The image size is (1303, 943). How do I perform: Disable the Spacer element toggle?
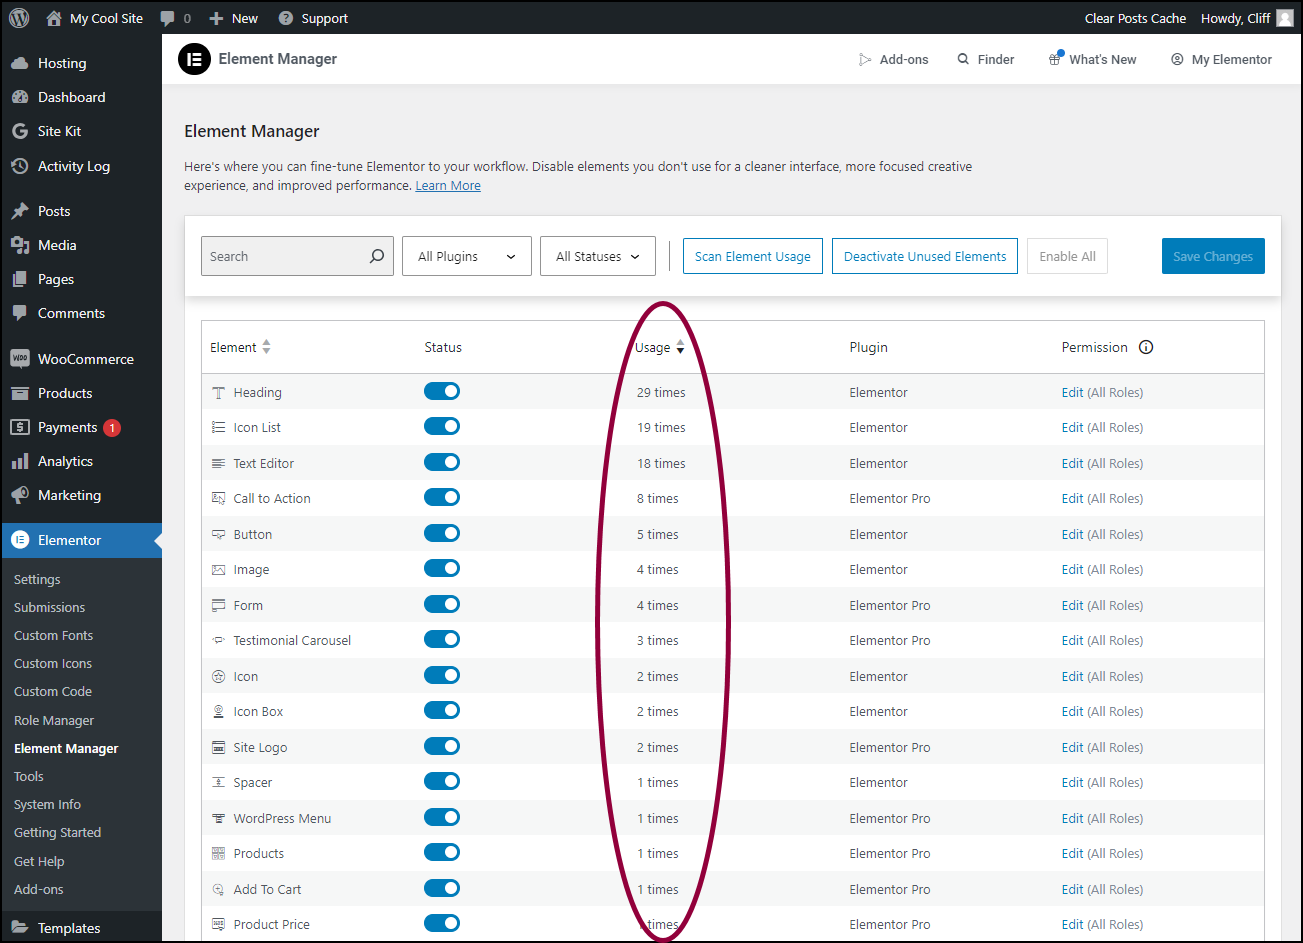click(x=442, y=781)
